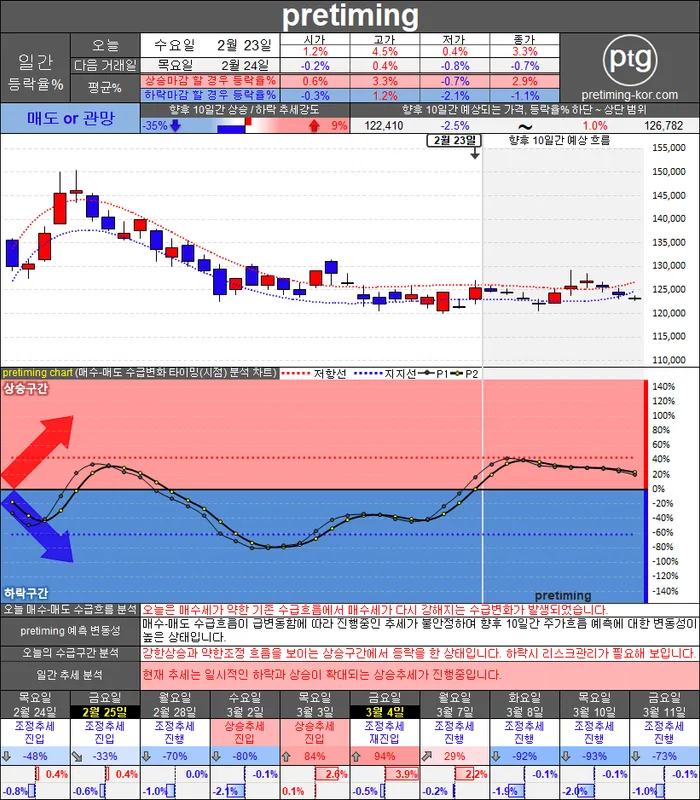Screen dimensions: 700x800
Task: Click the 지지선 blue dotted legend entry
Action: tap(384, 373)
